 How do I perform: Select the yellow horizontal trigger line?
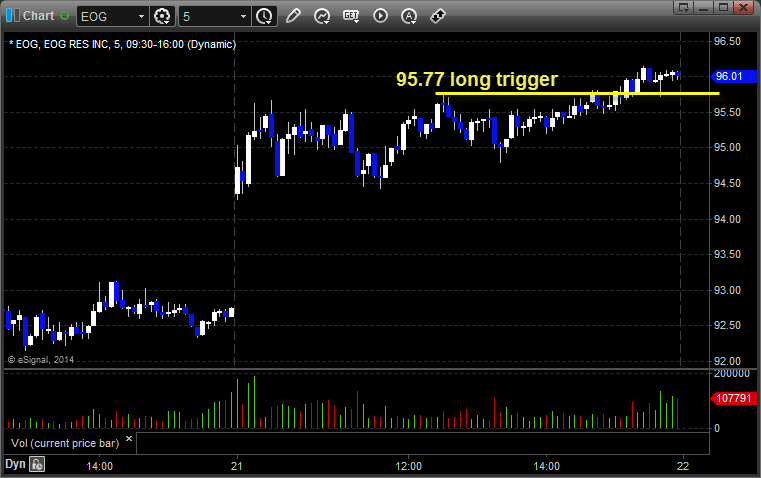click(x=577, y=93)
